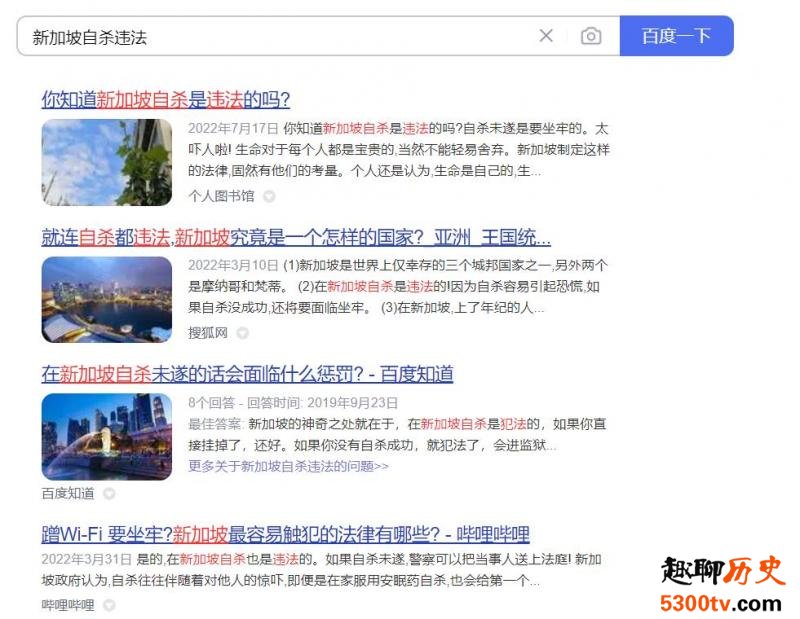This screenshot has height=619, width=800.
Task: Click the date text 2022年3月10日
Action: click(x=233, y=265)
